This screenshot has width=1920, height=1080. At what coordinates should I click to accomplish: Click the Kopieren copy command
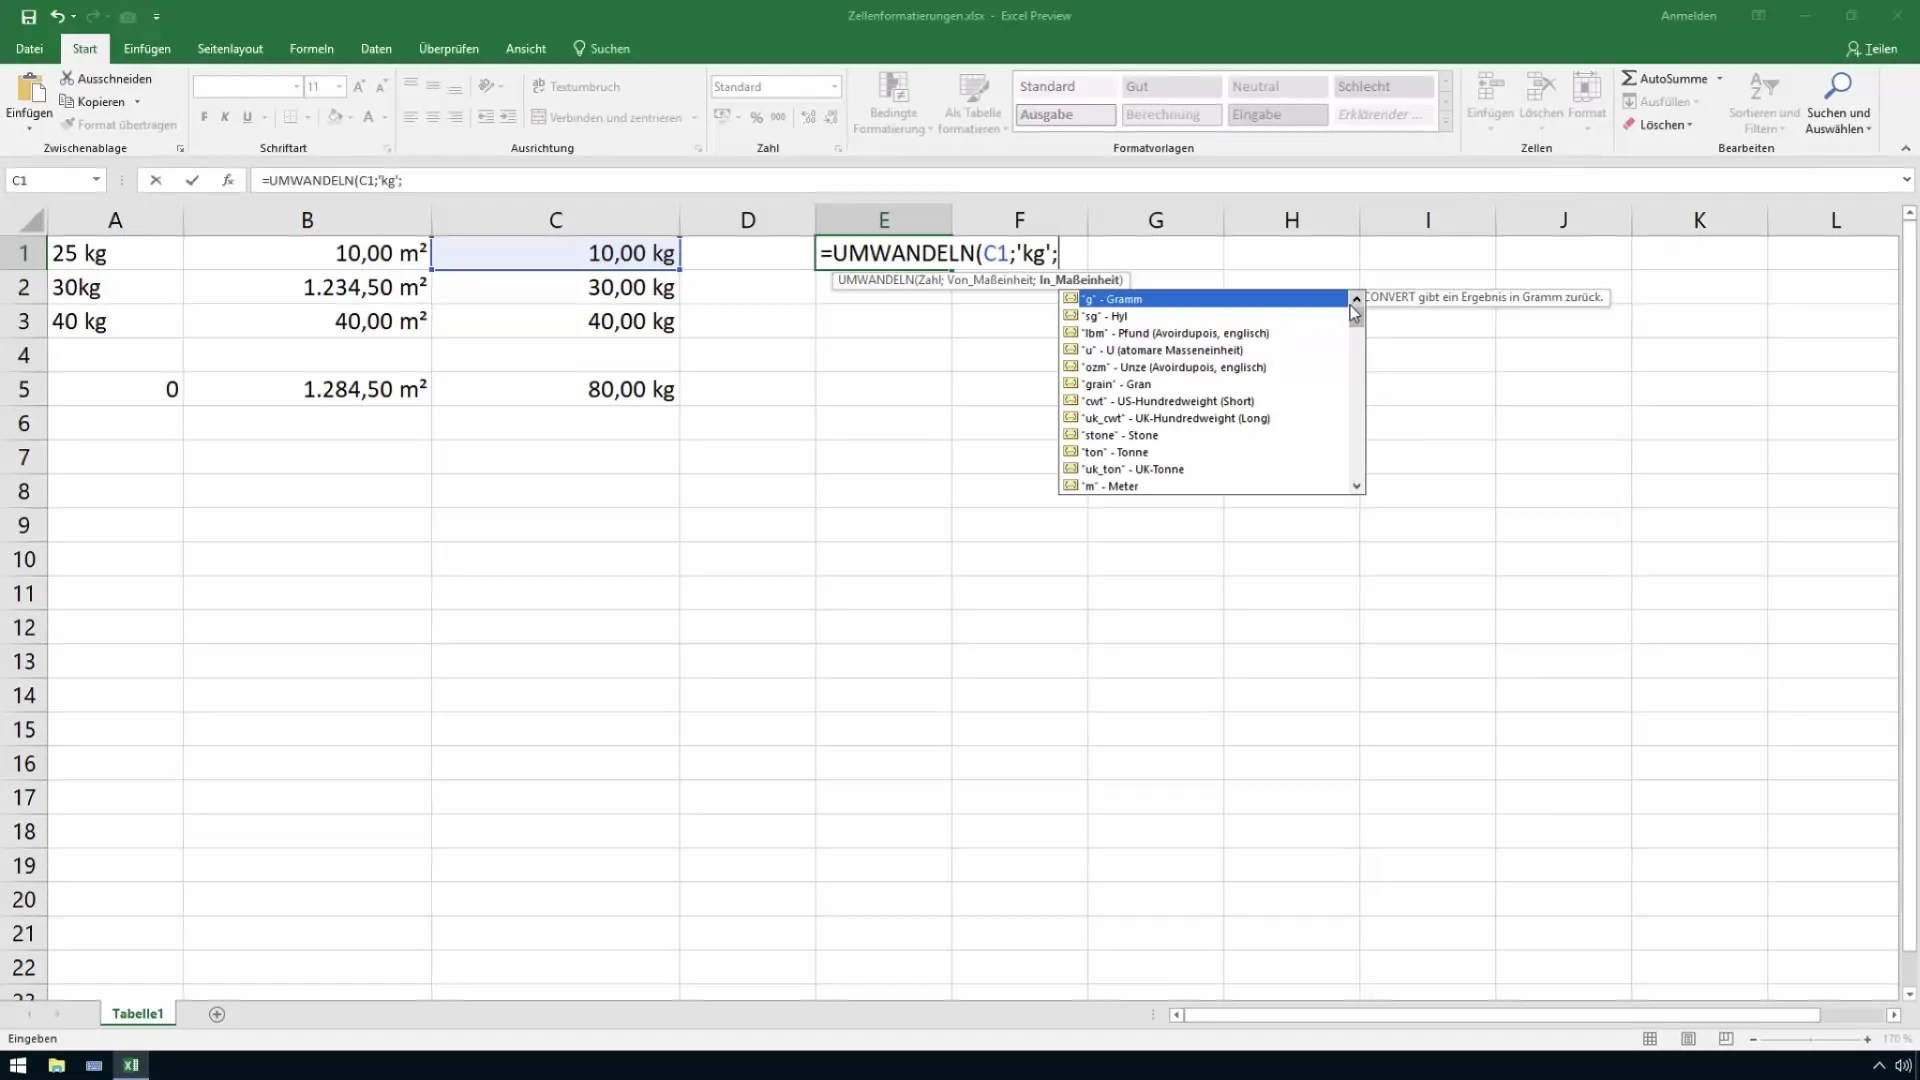coord(93,101)
